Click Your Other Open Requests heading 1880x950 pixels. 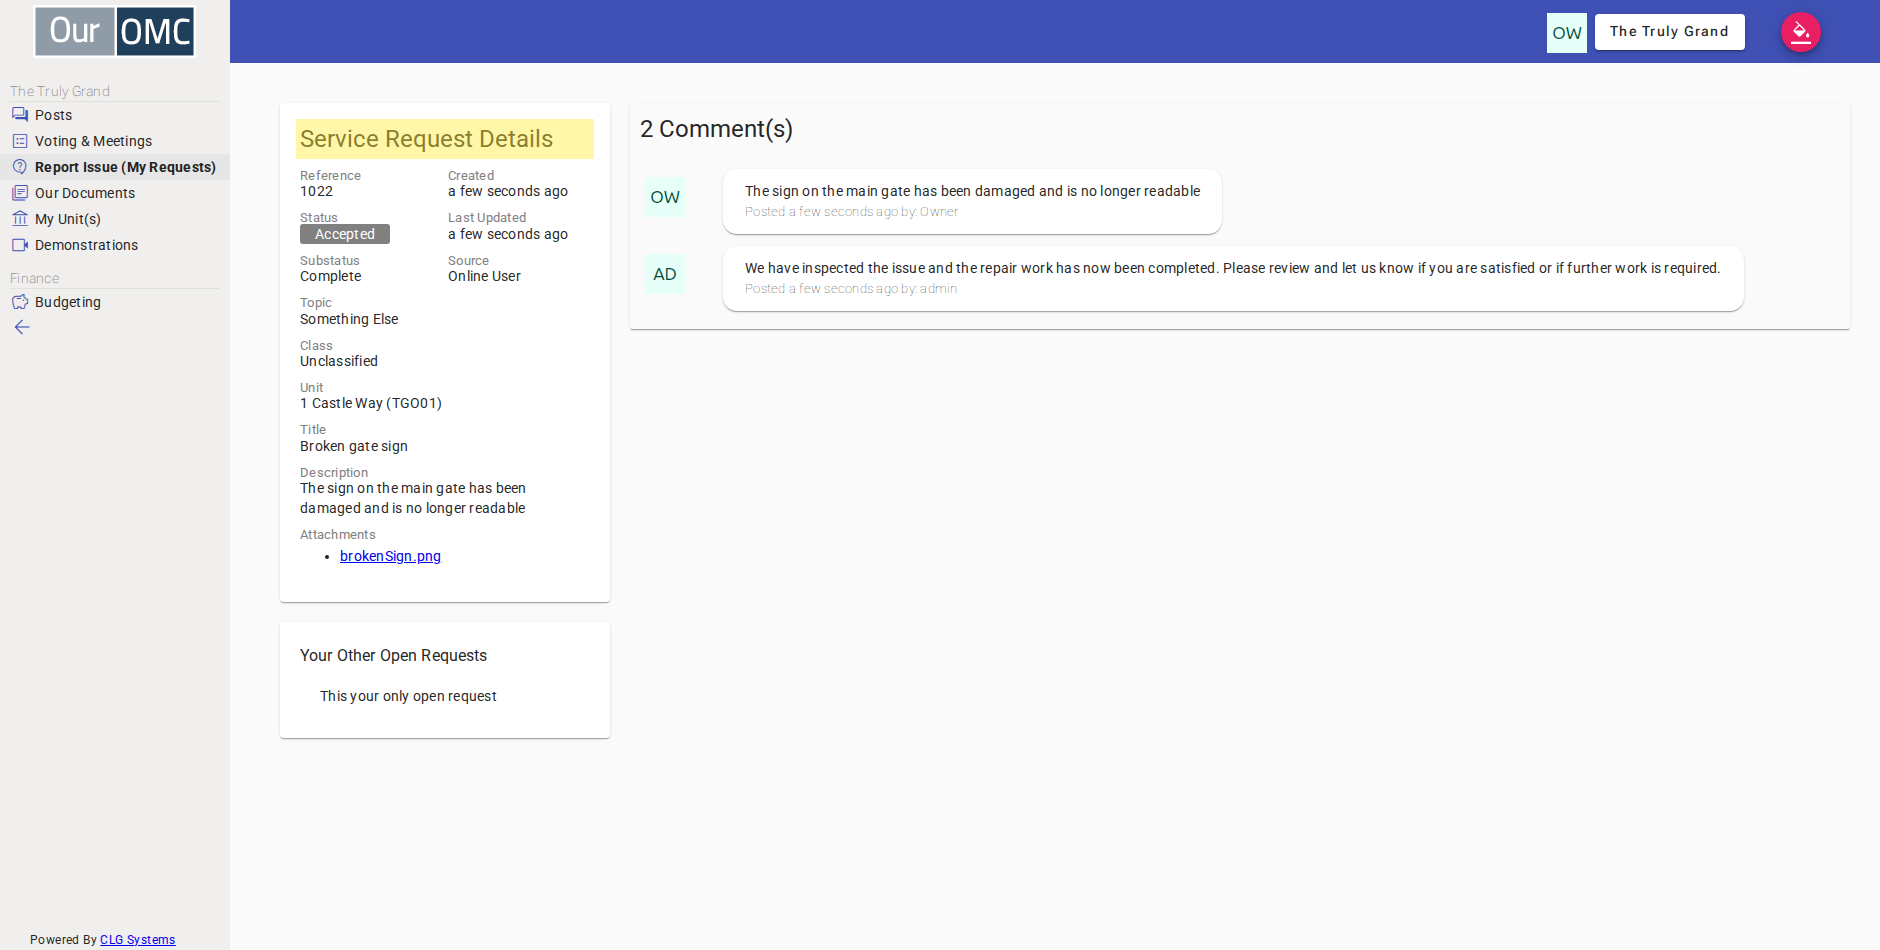[393, 656]
